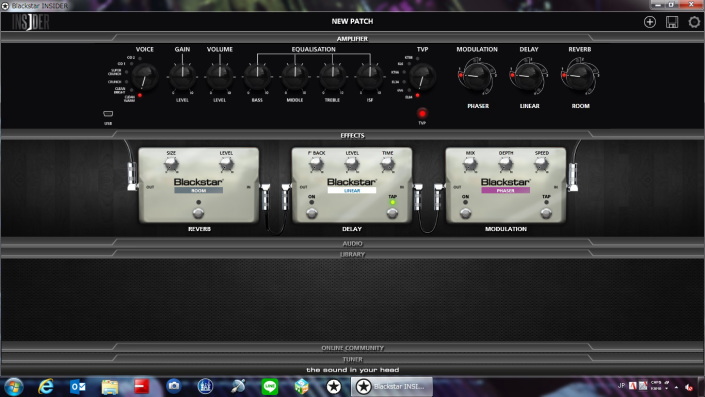
Task: Open settings via the gear icon
Action: 694,22
